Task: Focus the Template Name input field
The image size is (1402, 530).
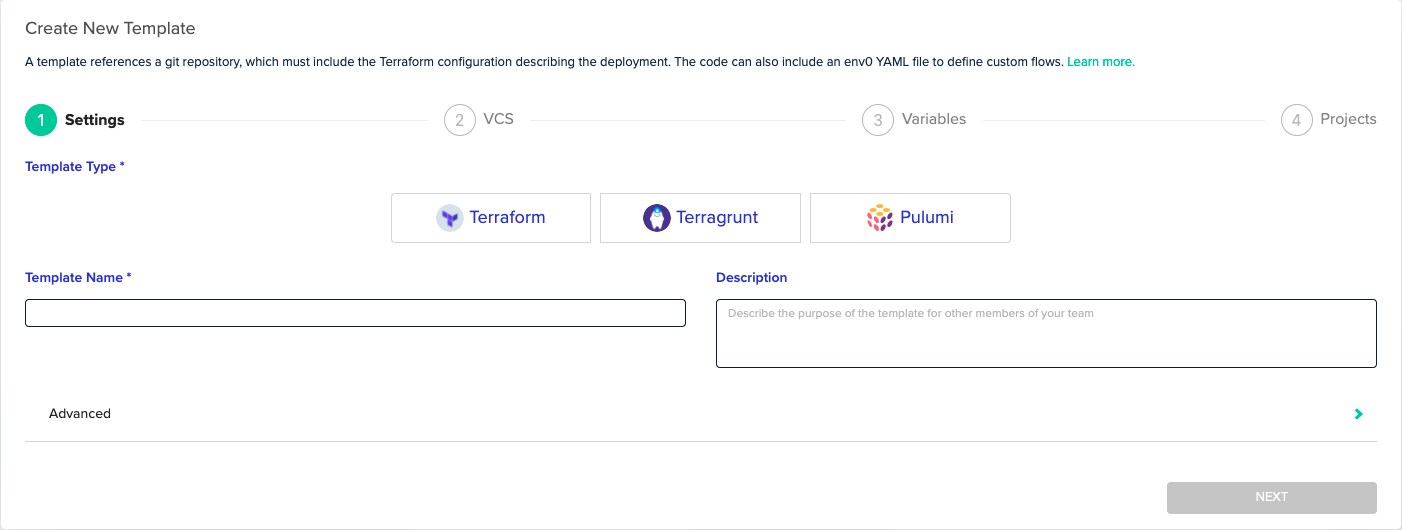Action: (x=355, y=313)
